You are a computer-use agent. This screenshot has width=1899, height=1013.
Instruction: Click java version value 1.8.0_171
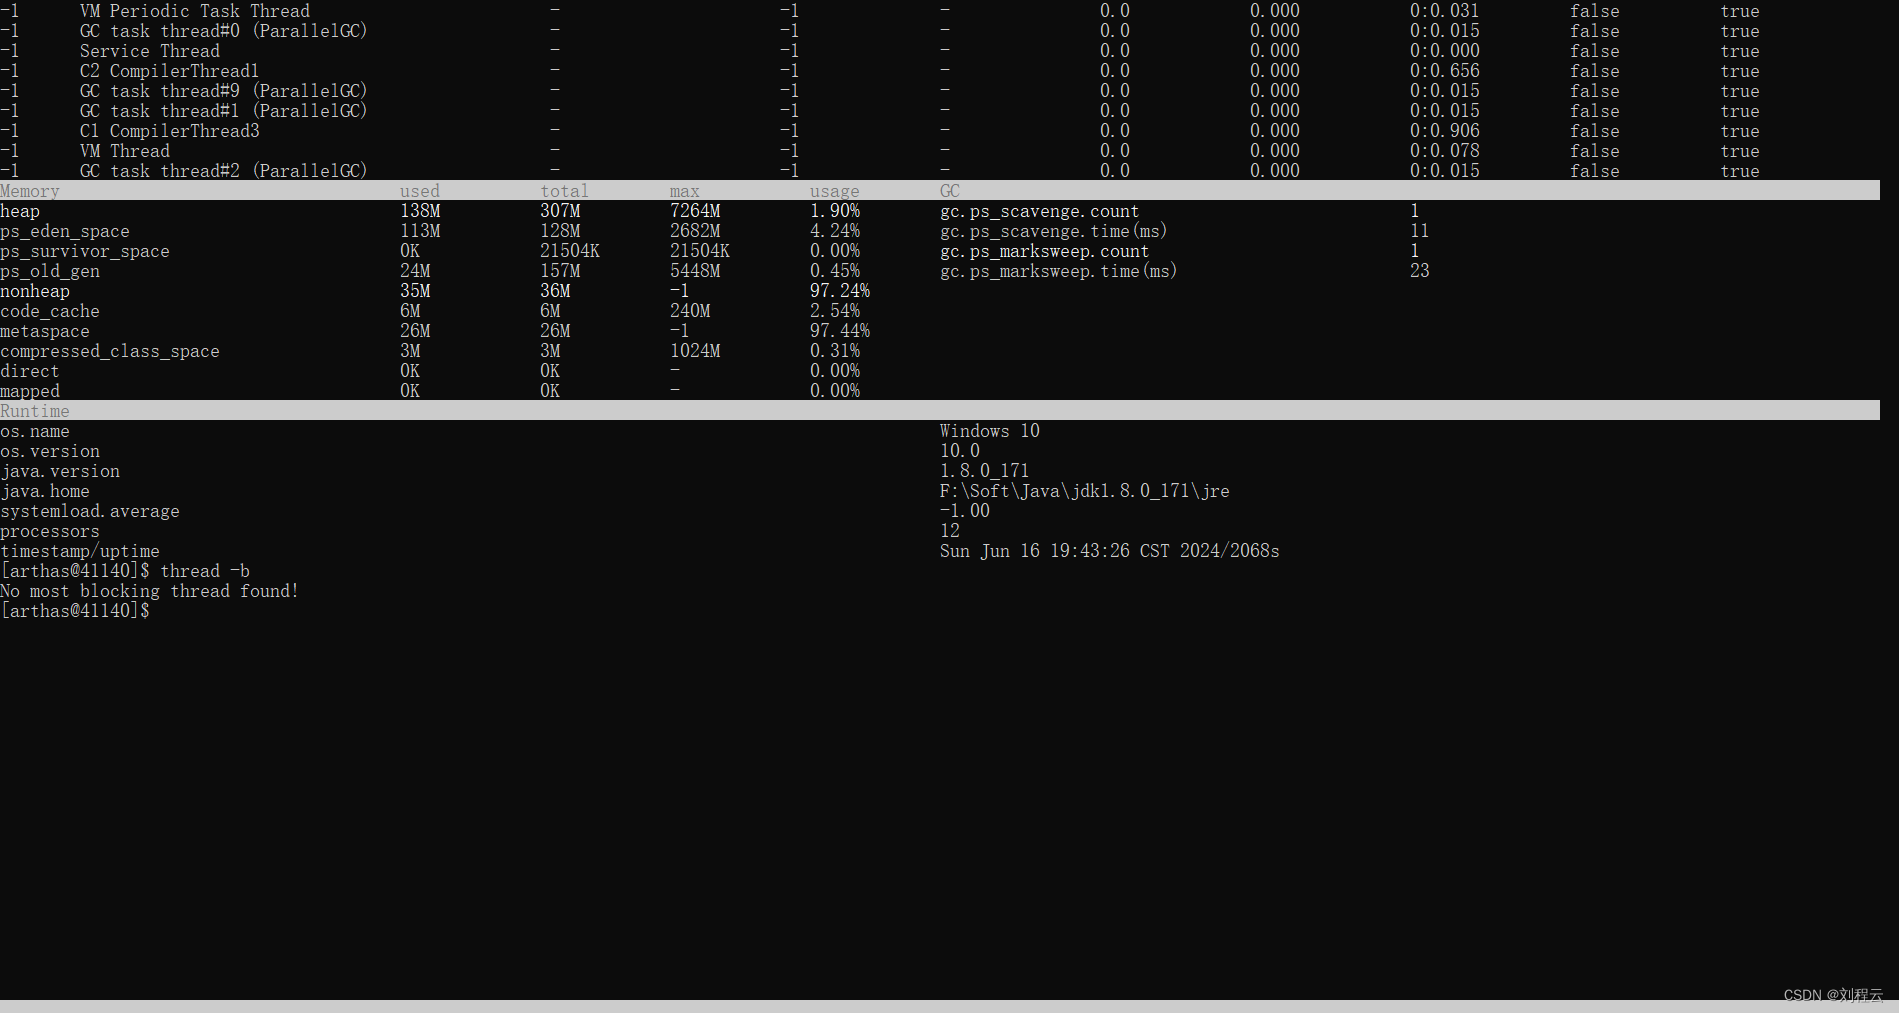985,471
